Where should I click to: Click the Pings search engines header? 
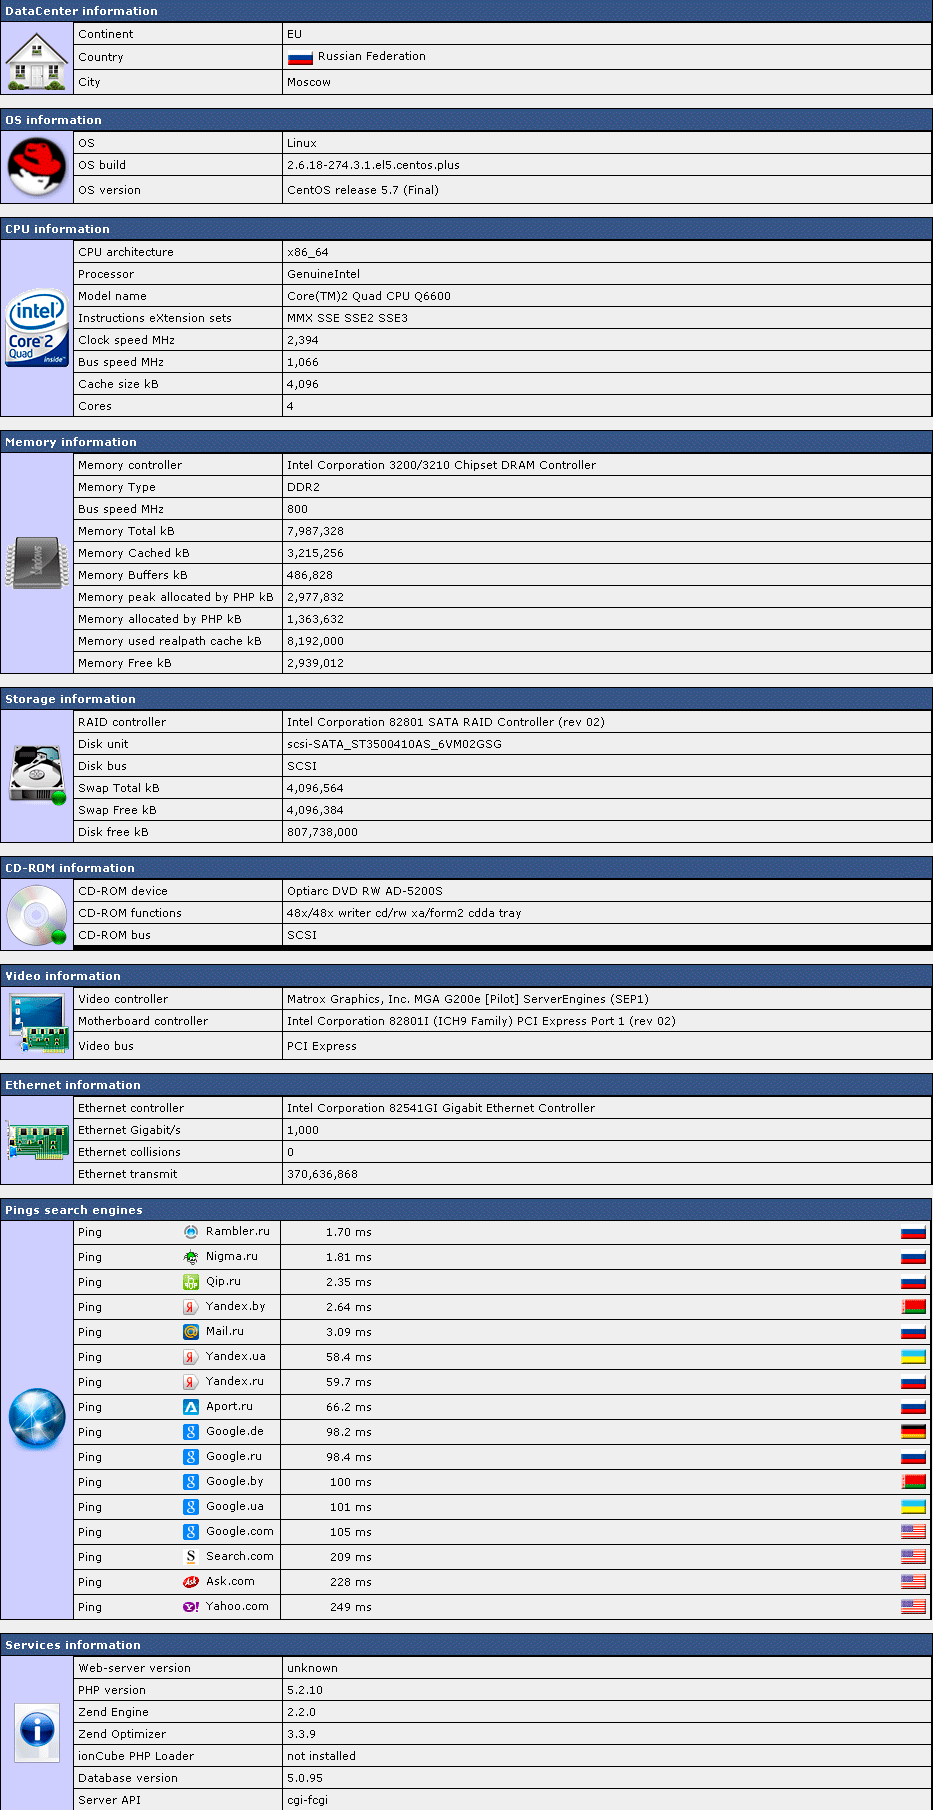point(466,1210)
